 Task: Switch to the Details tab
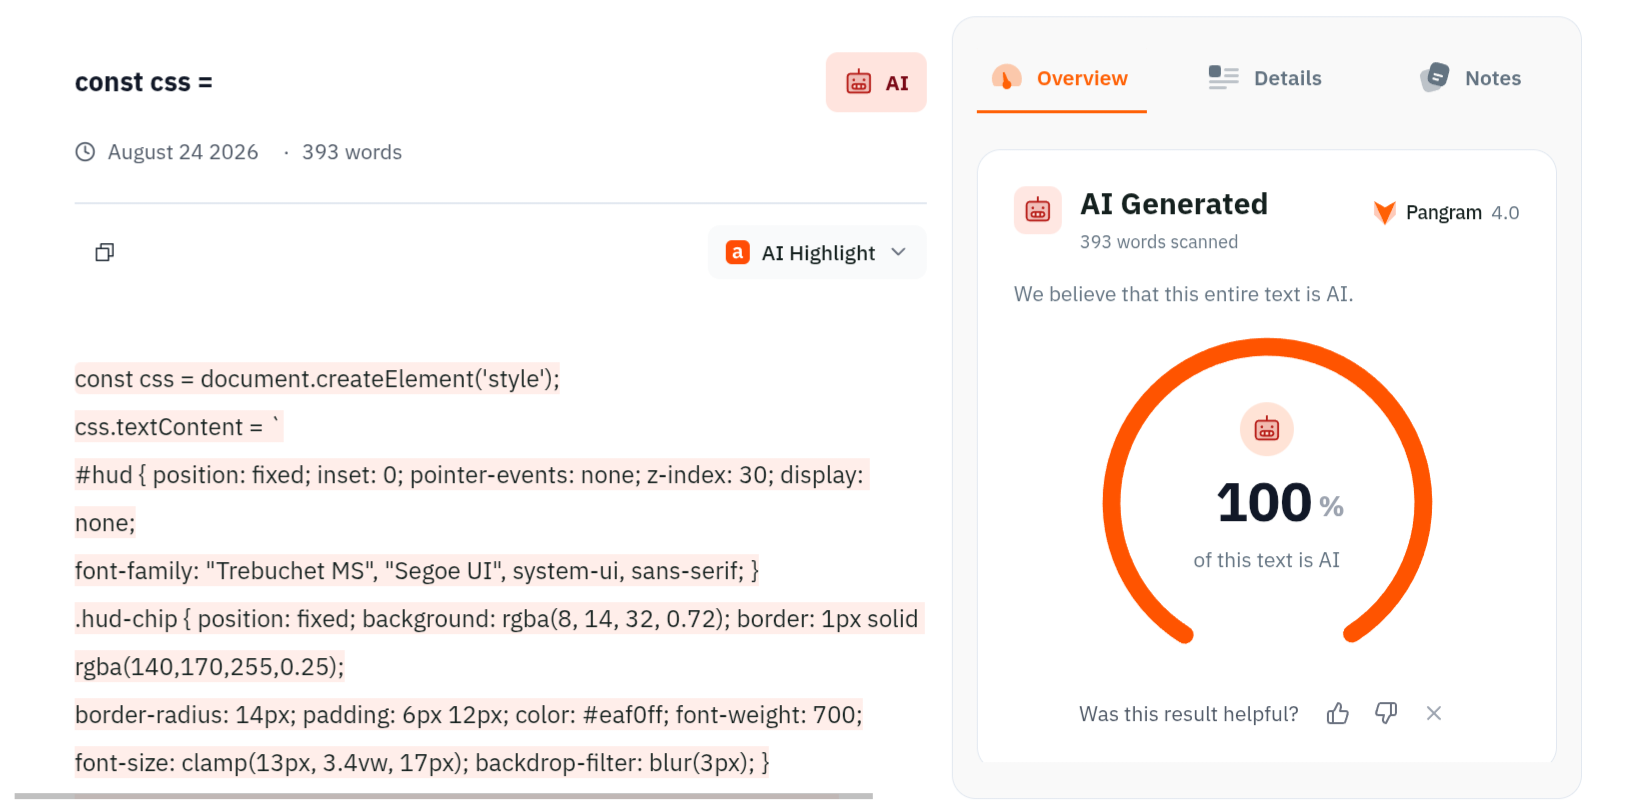[x=1265, y=78]
